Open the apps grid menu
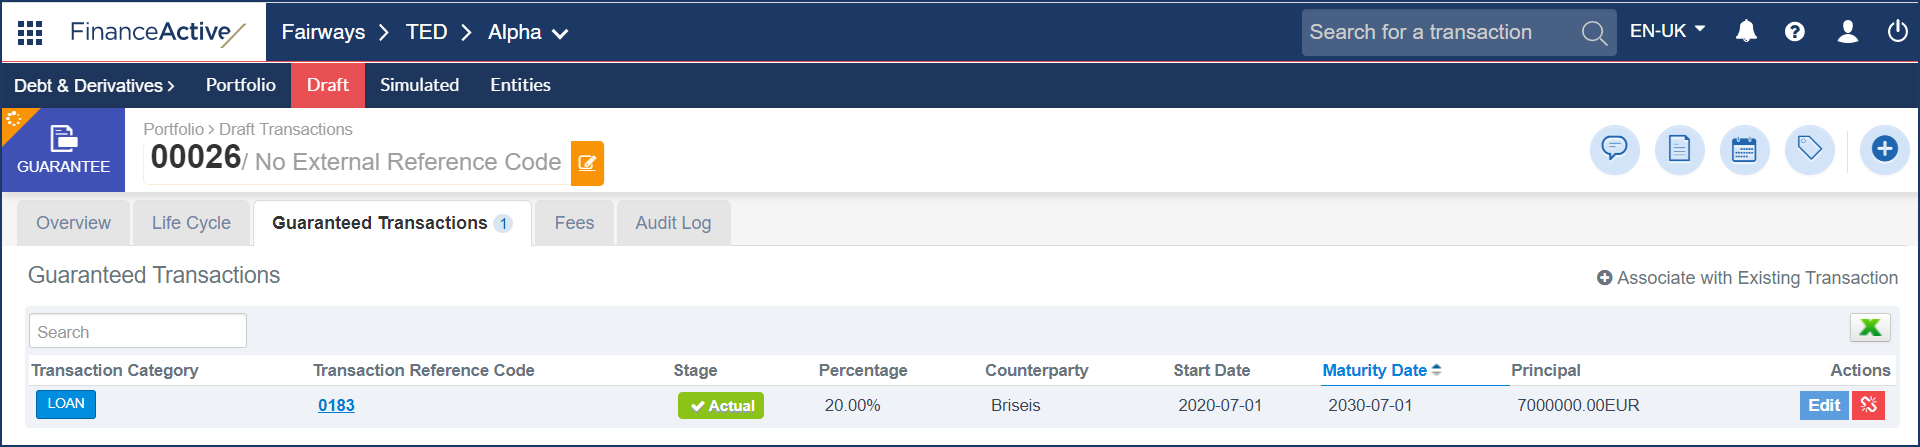Image resolution: width=1920 pixels, height=447 pixels. [30, 33]
